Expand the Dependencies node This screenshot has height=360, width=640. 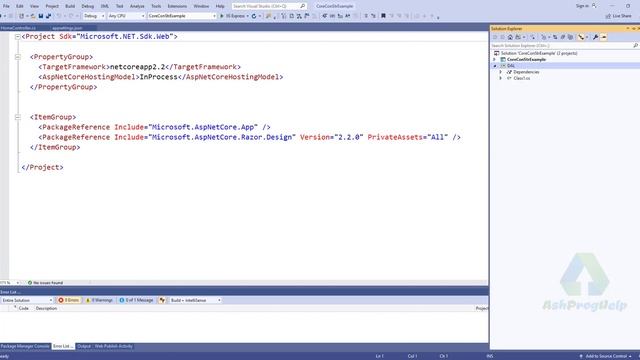pyautogui.click(x=501, y=72)
